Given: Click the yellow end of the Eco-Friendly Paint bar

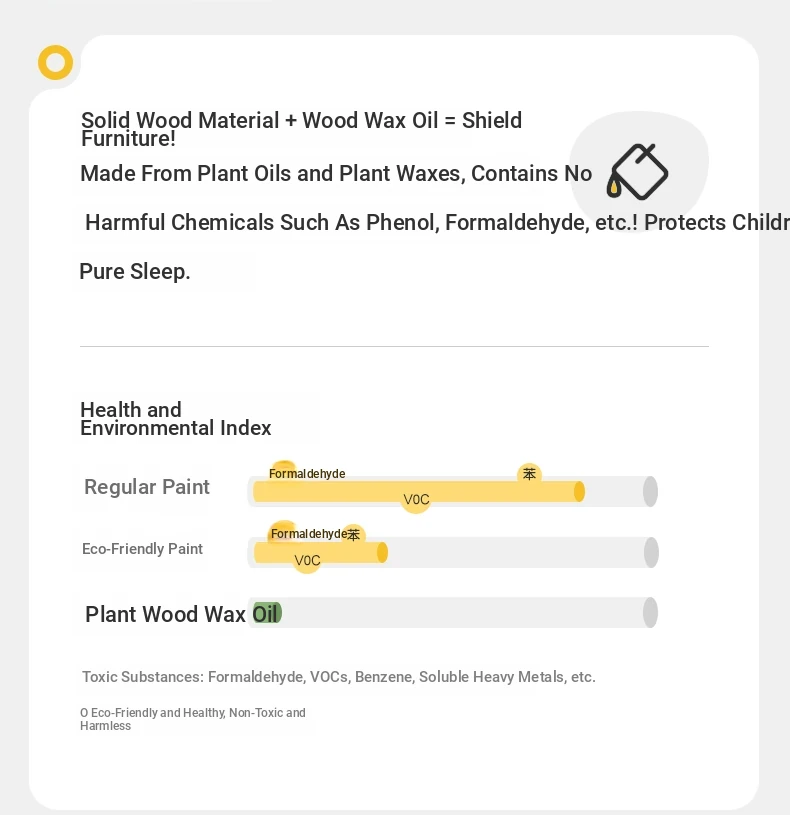Looking at the screenshot, I should (x=382, y=552).
